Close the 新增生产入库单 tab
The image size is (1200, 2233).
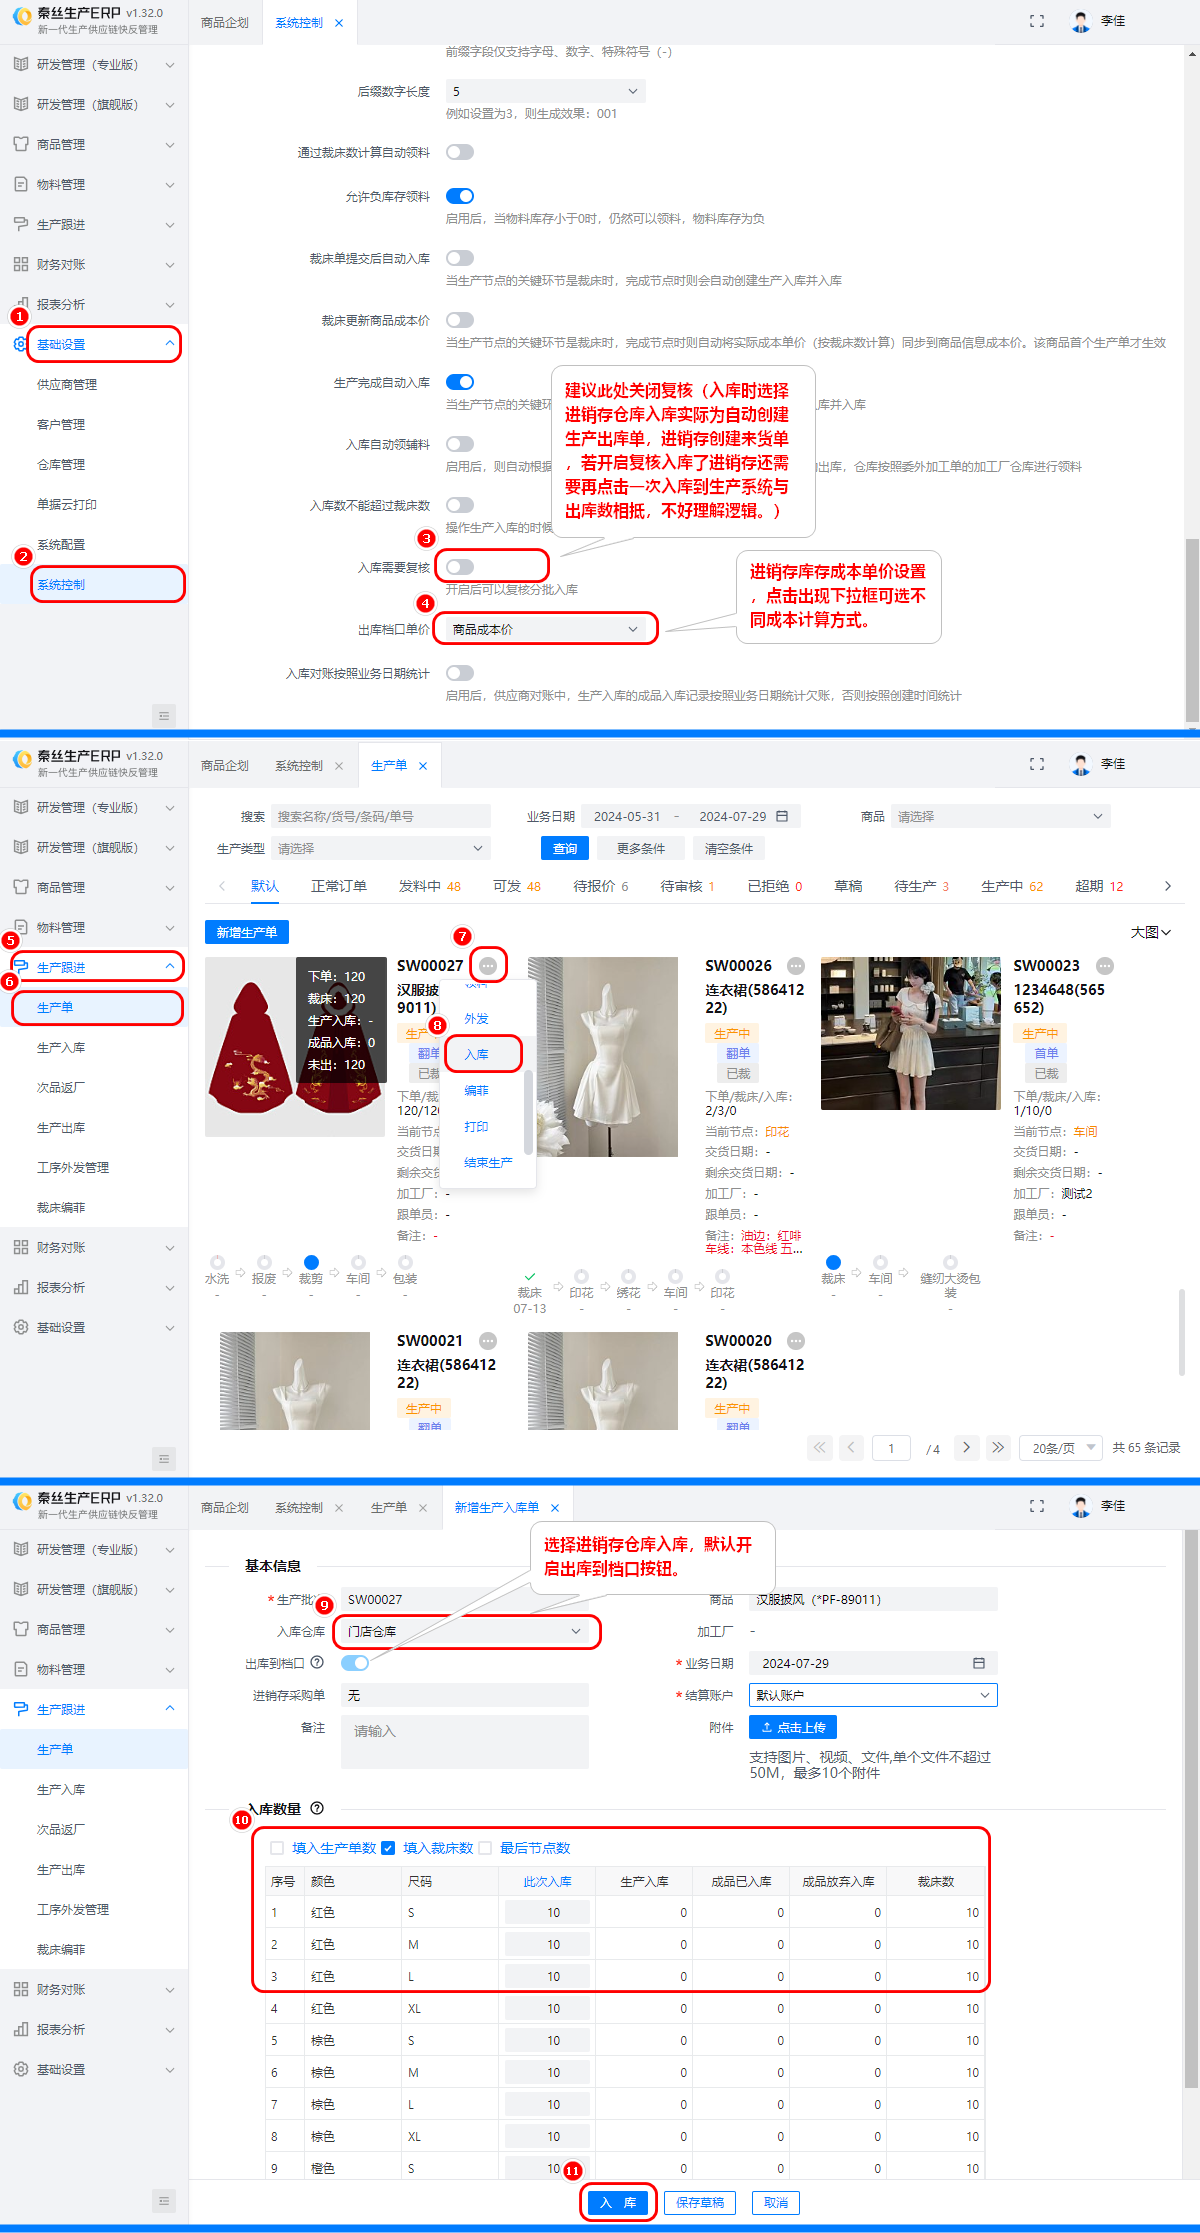(555, 1508)
